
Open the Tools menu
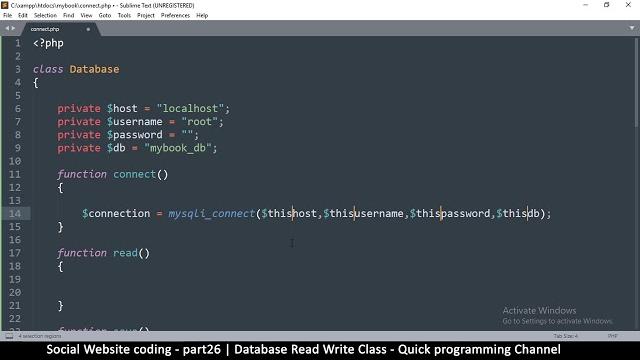click(124, 16)
